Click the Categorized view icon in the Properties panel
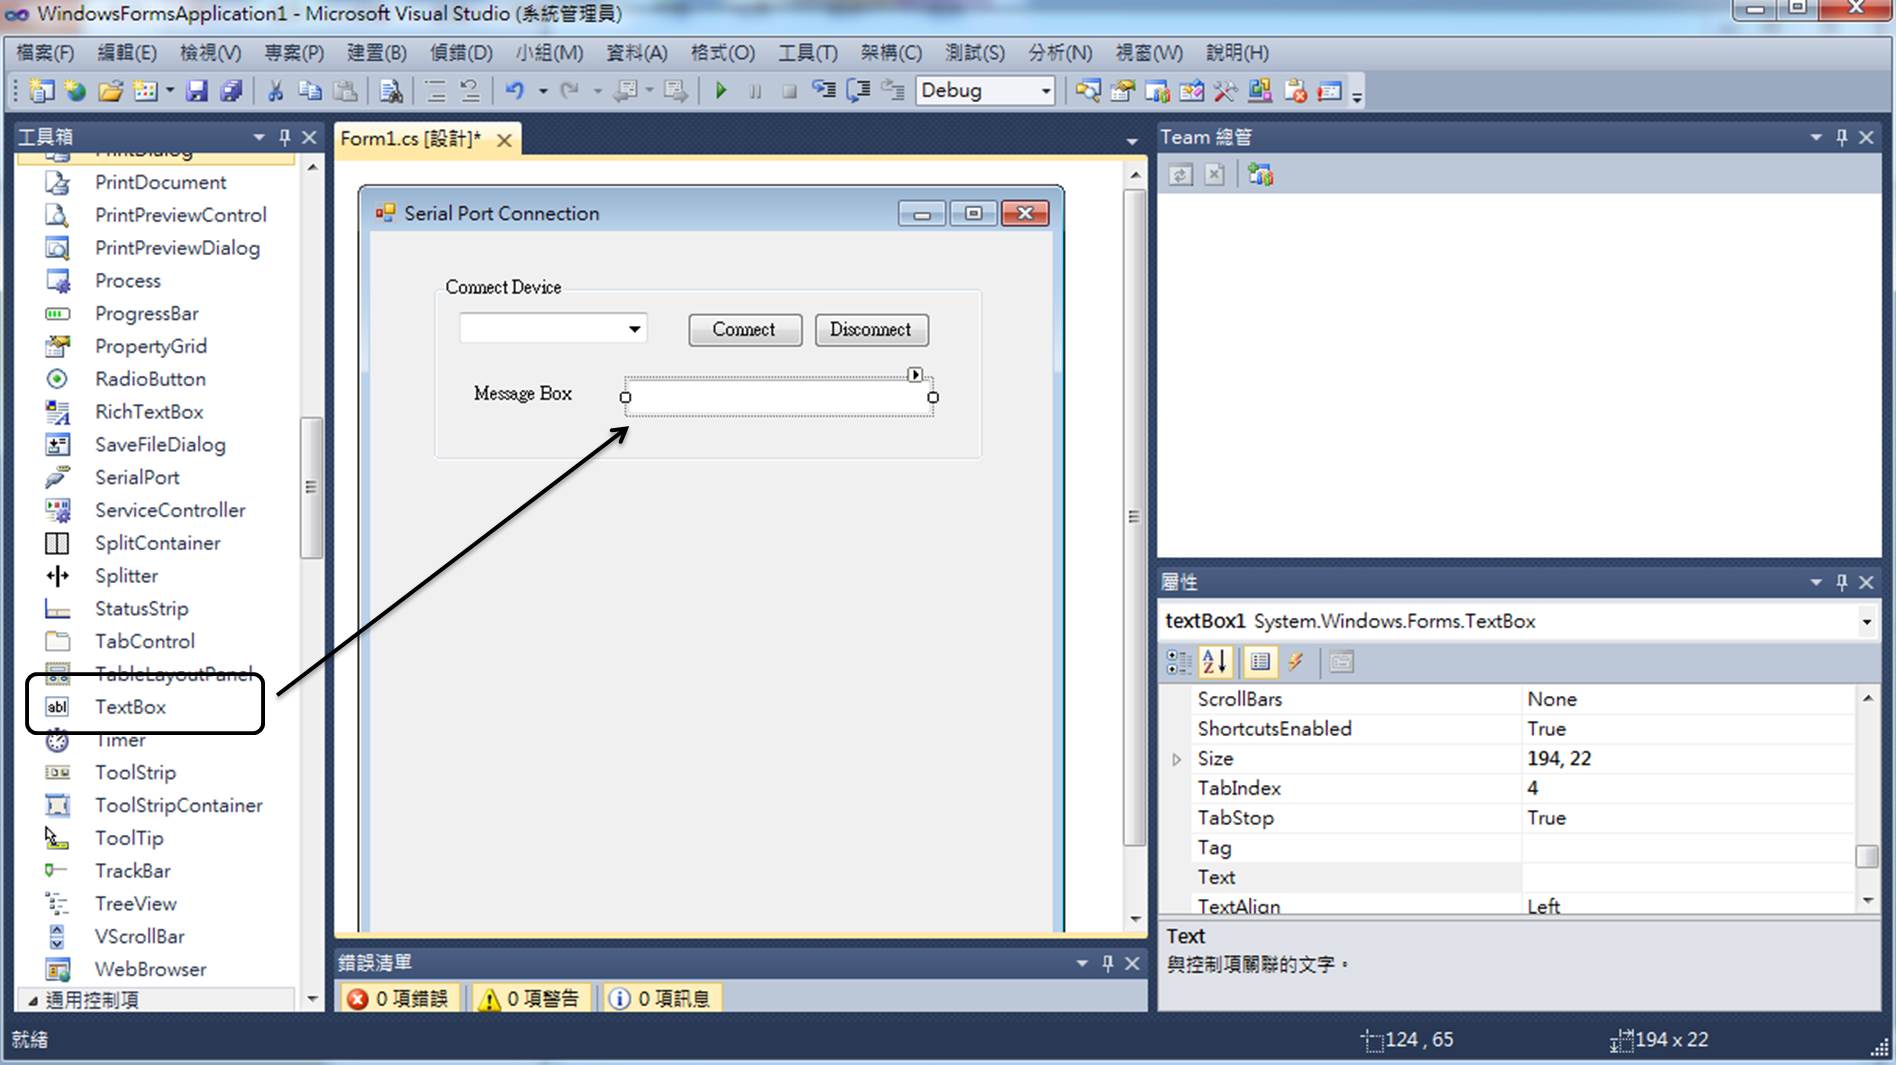1896x1065 pixels. point(1179,662)
